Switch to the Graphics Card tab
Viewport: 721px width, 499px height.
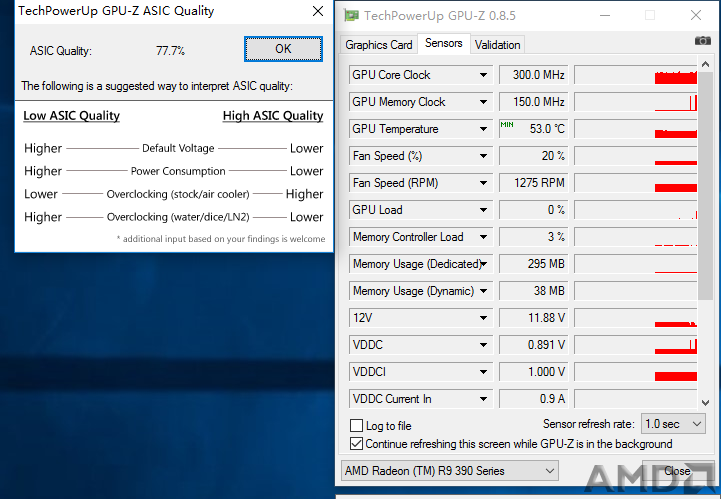pyautogui.click(x=378, y=45)
